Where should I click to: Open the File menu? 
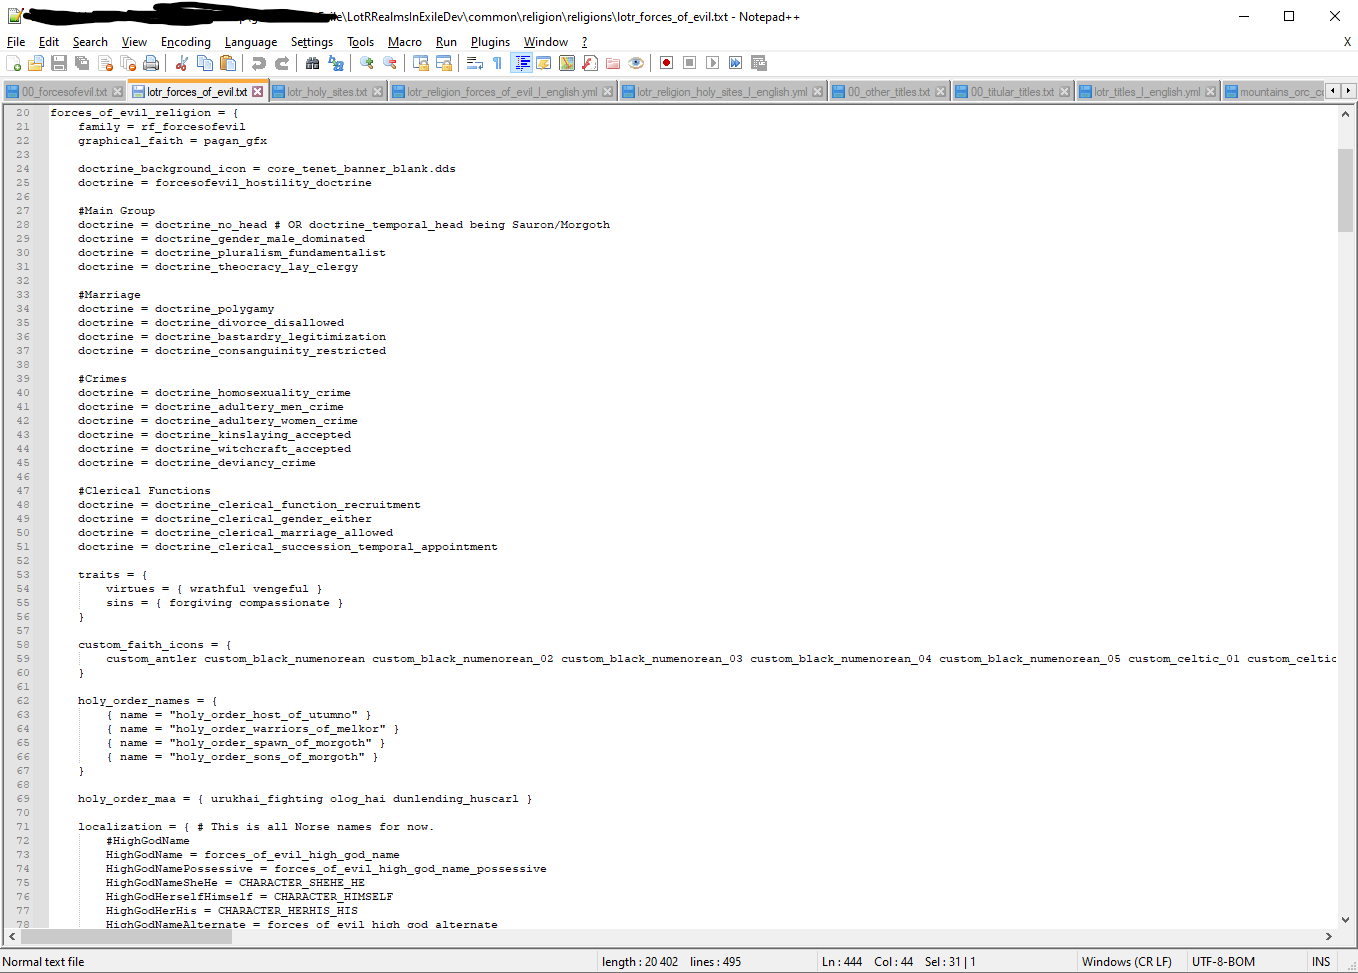coord(16,42)
